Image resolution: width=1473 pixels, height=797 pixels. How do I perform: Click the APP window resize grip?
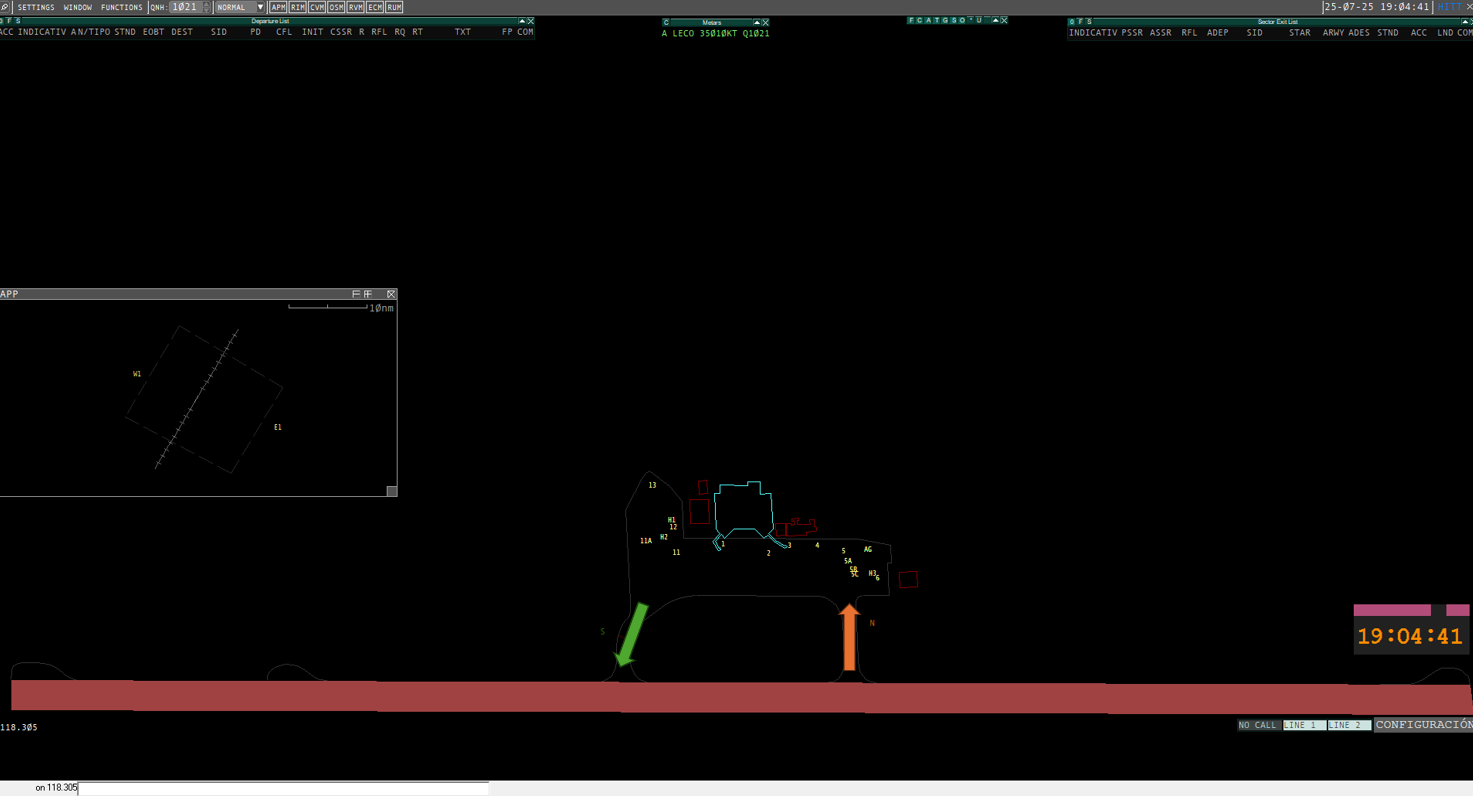click(392, 491)
